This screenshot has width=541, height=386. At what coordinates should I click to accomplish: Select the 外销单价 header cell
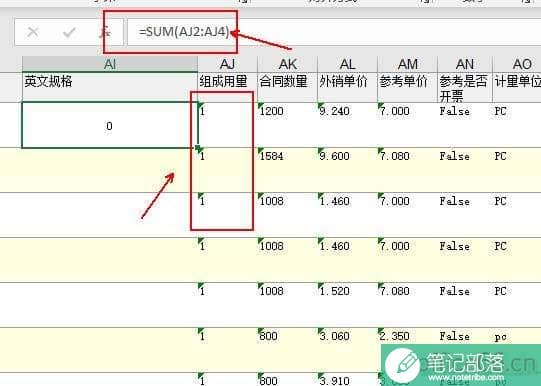347,87
